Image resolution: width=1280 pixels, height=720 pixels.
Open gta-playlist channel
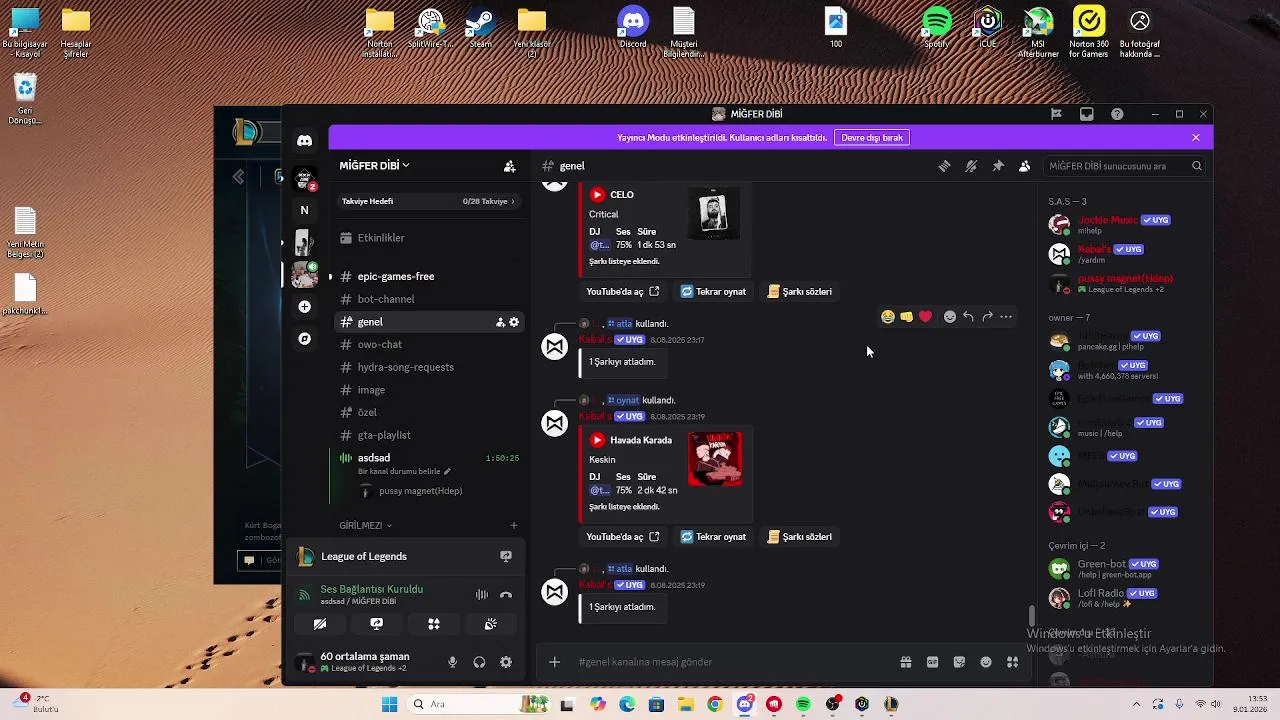[x=428, y=435]
